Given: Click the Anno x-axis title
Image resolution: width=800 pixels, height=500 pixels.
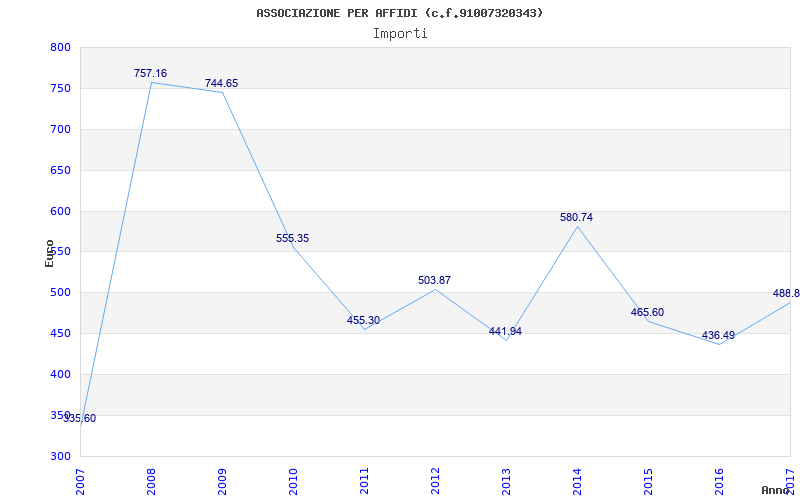Looking at the screenshot, I should point(775,490).
